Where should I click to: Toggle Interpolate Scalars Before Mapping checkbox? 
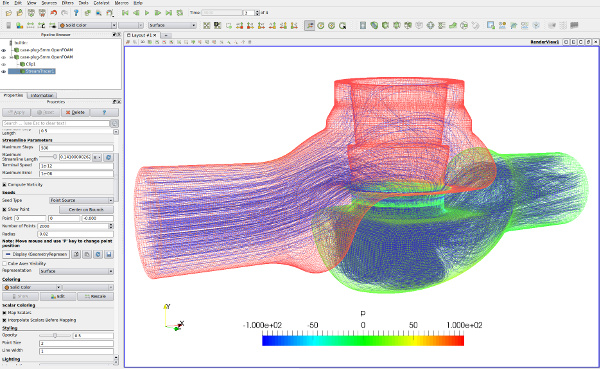(5, 320)
